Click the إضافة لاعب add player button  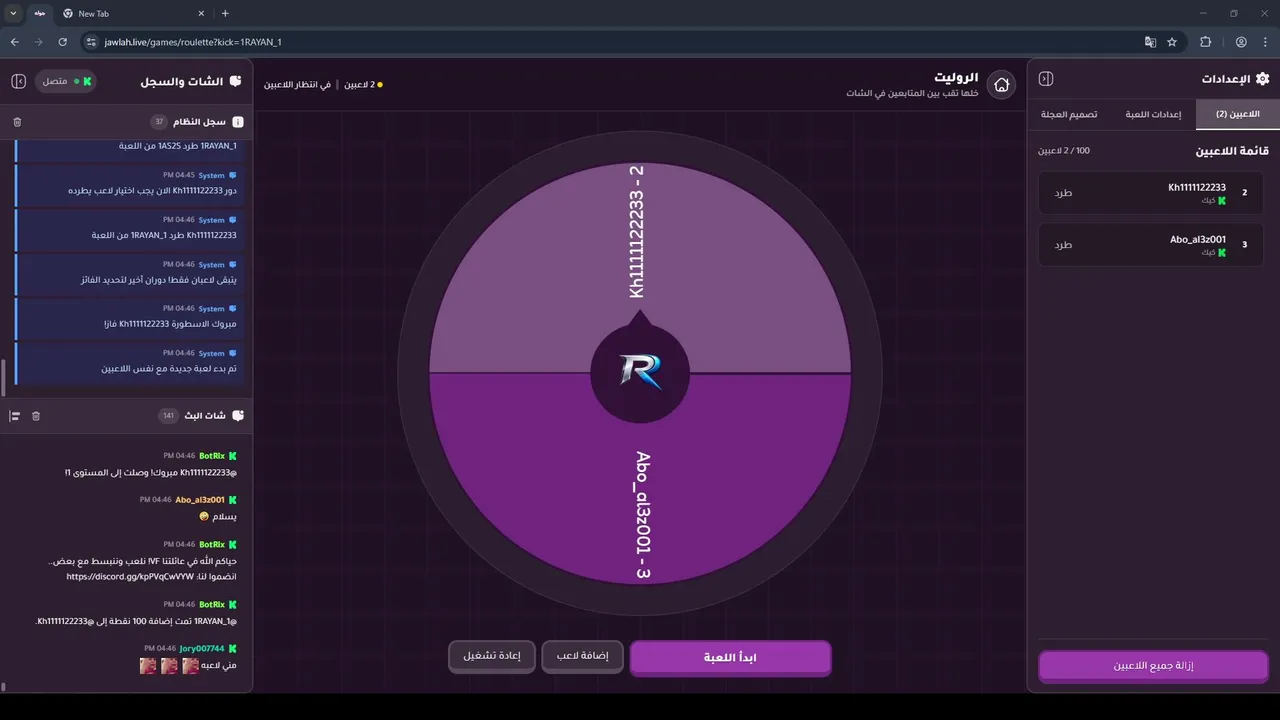point(582,657)
